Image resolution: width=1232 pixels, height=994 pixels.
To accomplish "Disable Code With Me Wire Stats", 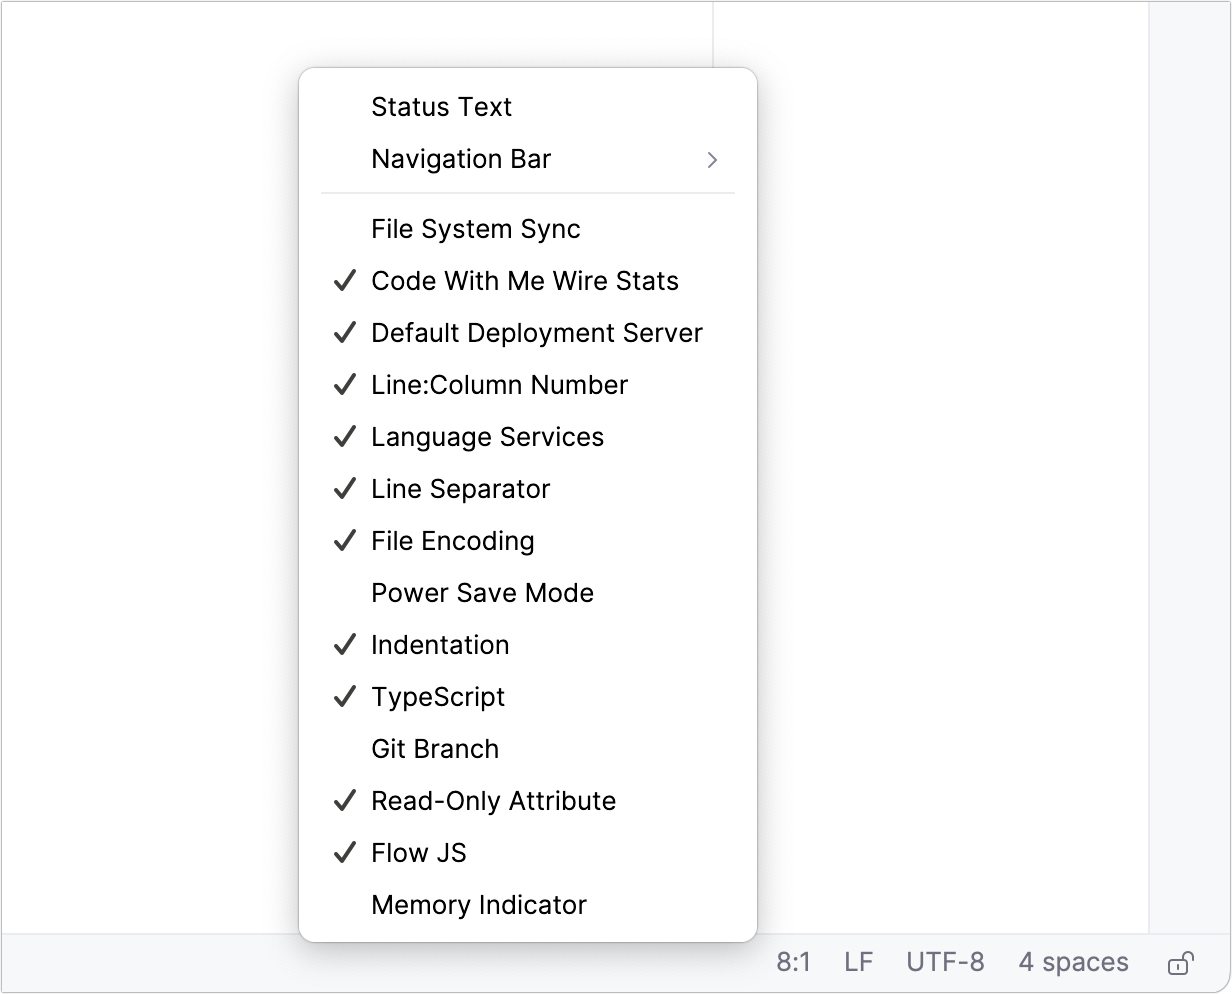I will [x=524, y=281].
